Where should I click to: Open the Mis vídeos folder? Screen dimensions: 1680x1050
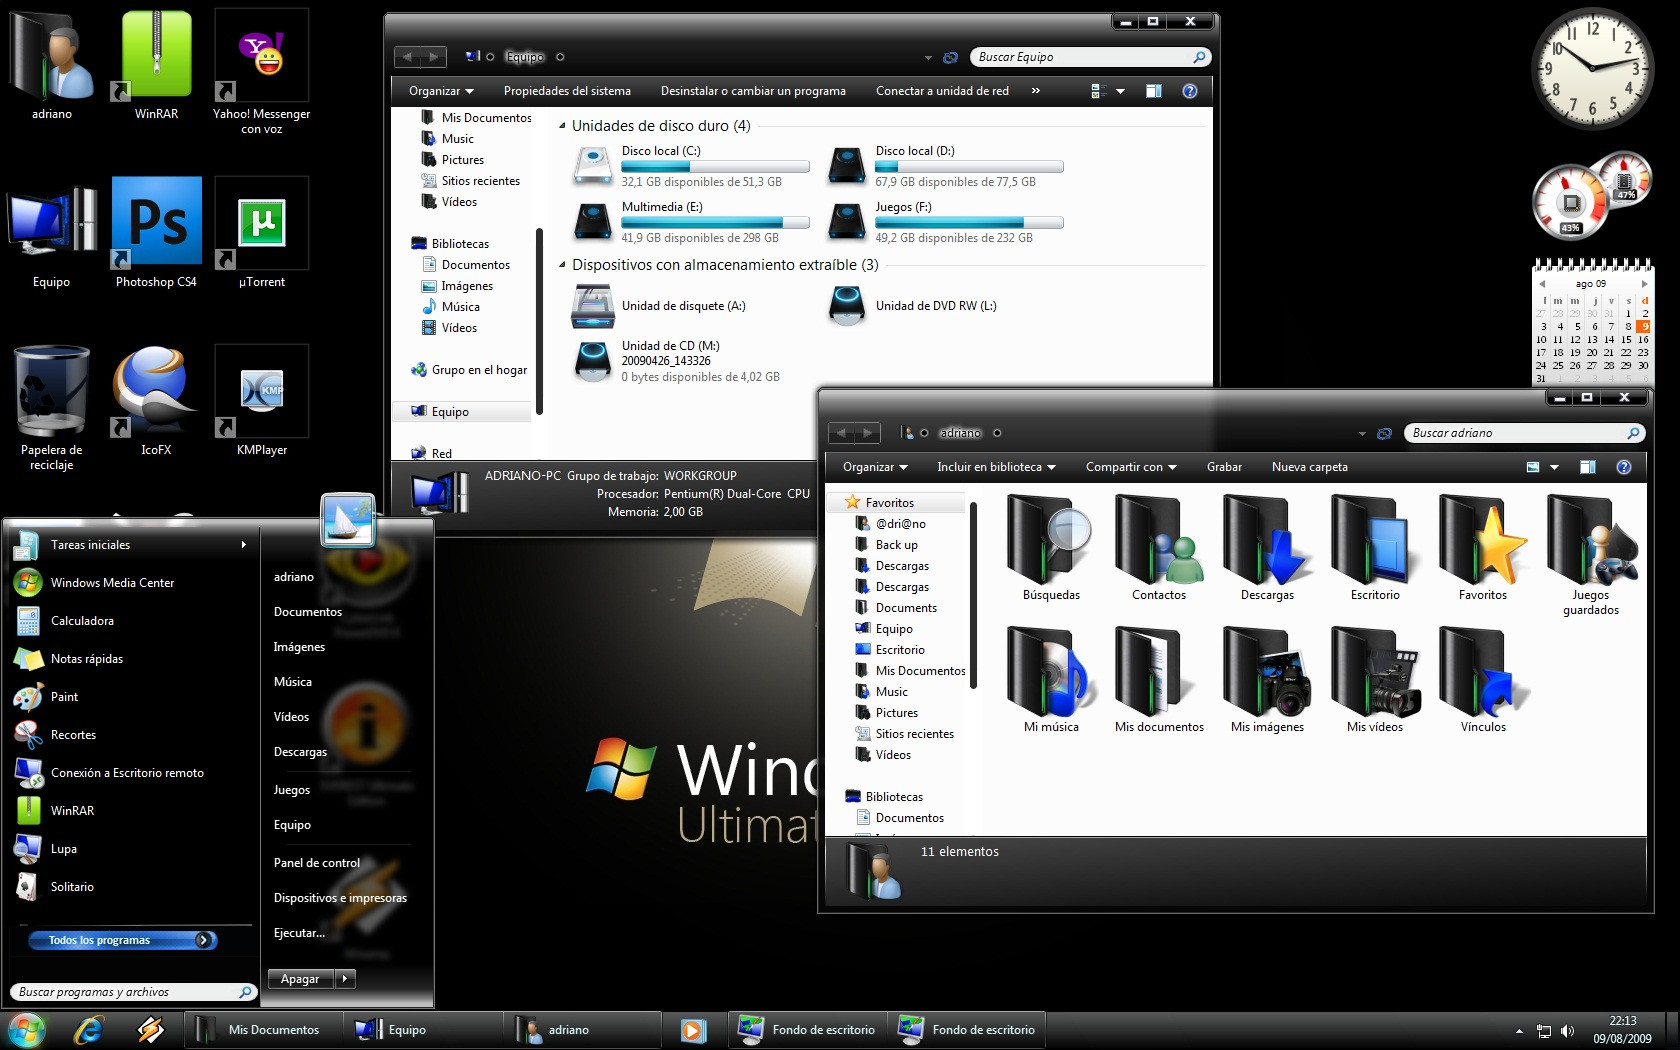tap(1375, 680)
